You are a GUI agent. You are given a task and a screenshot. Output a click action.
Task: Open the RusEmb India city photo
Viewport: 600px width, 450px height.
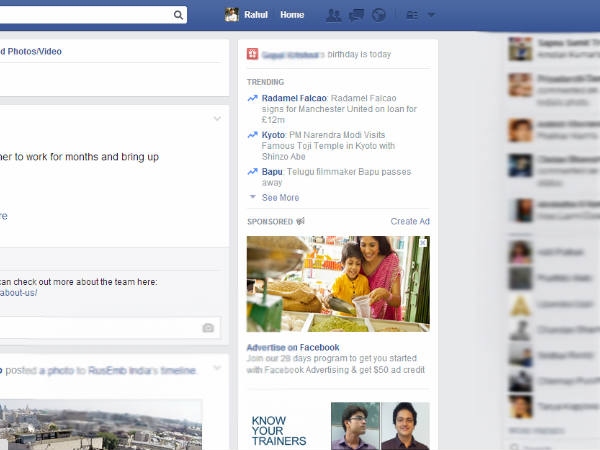pos(101,425)
